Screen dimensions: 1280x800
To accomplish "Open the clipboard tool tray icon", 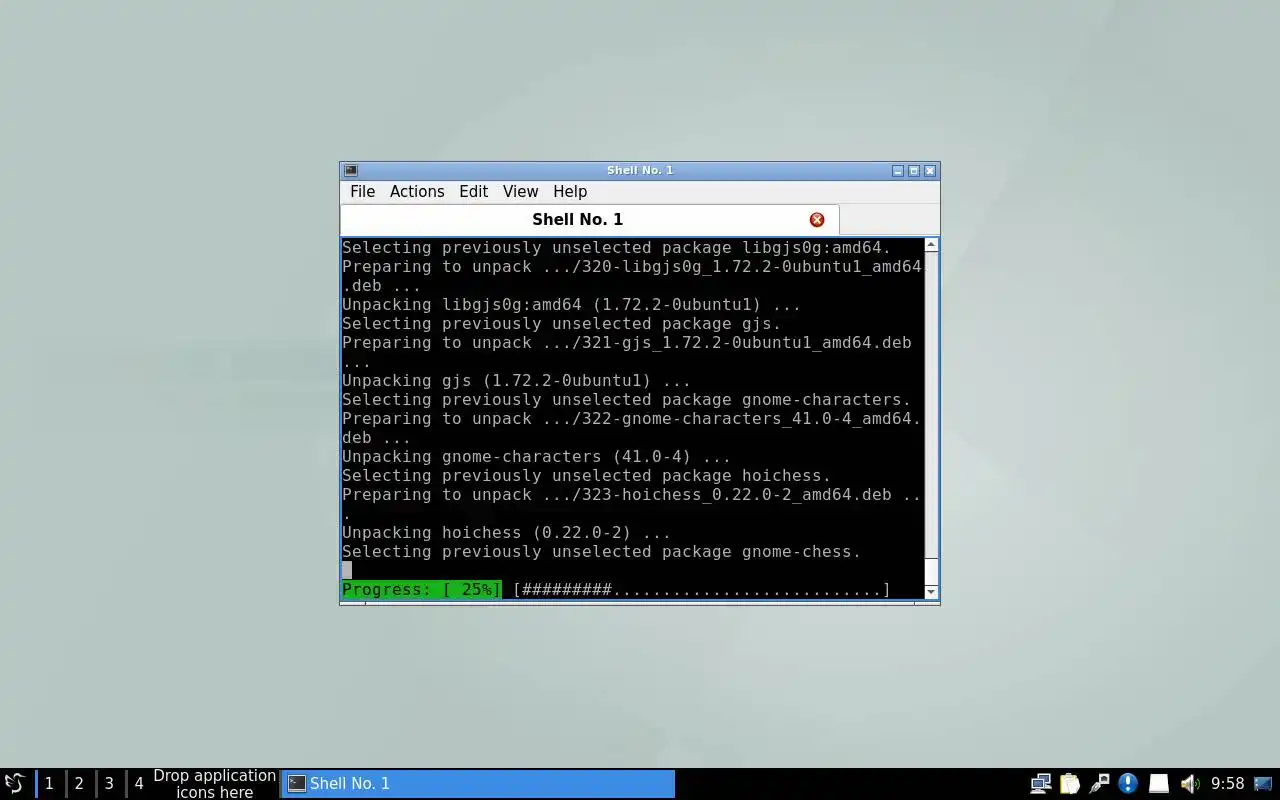I will (x=1070, y=783).
